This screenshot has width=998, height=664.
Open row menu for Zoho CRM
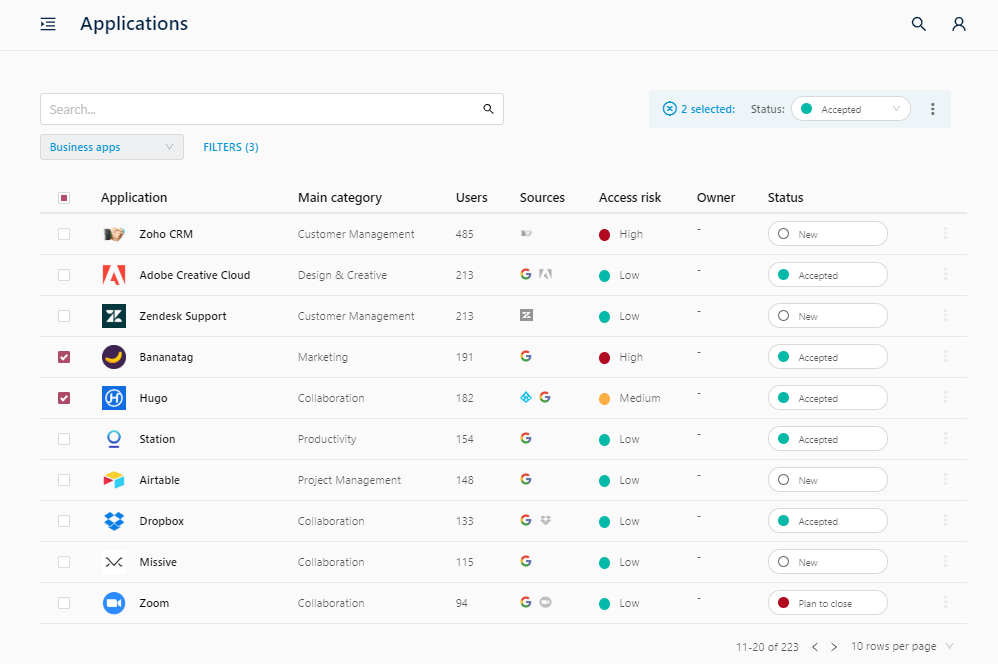pos(945,234)
